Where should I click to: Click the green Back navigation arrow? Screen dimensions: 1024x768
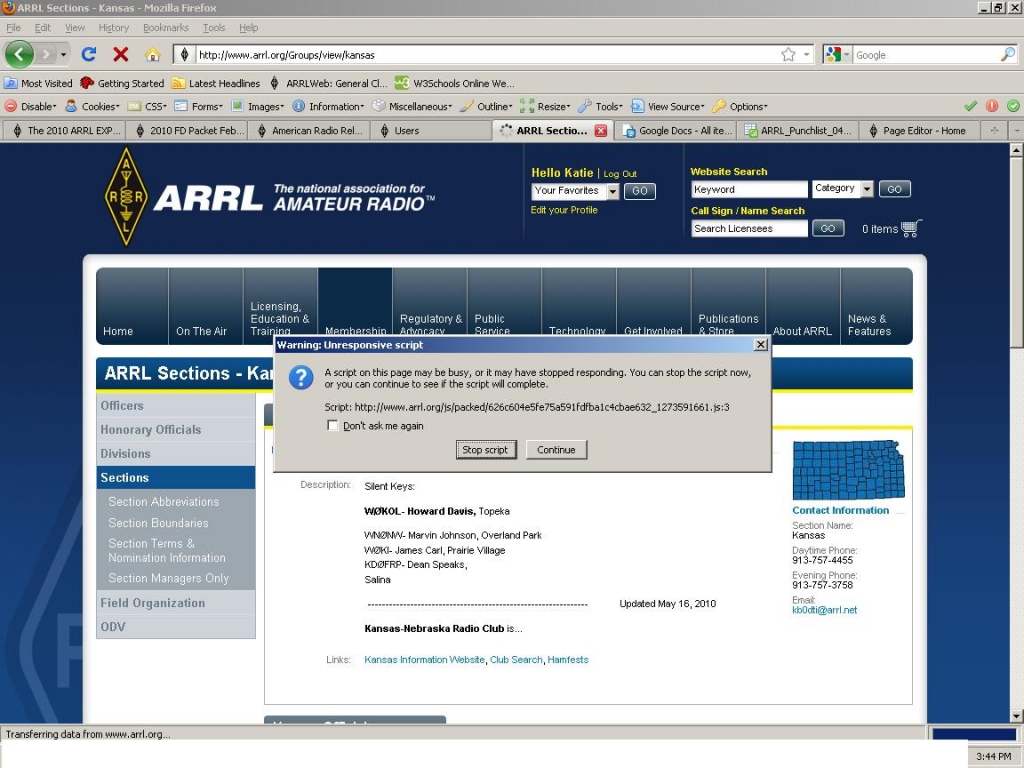point(19,54)
